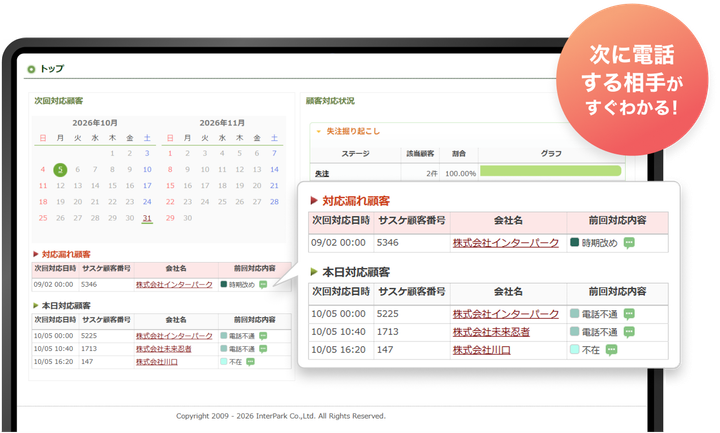
Task: Click 10/05 16:20 date cell in callout
Action: point(338,350)
